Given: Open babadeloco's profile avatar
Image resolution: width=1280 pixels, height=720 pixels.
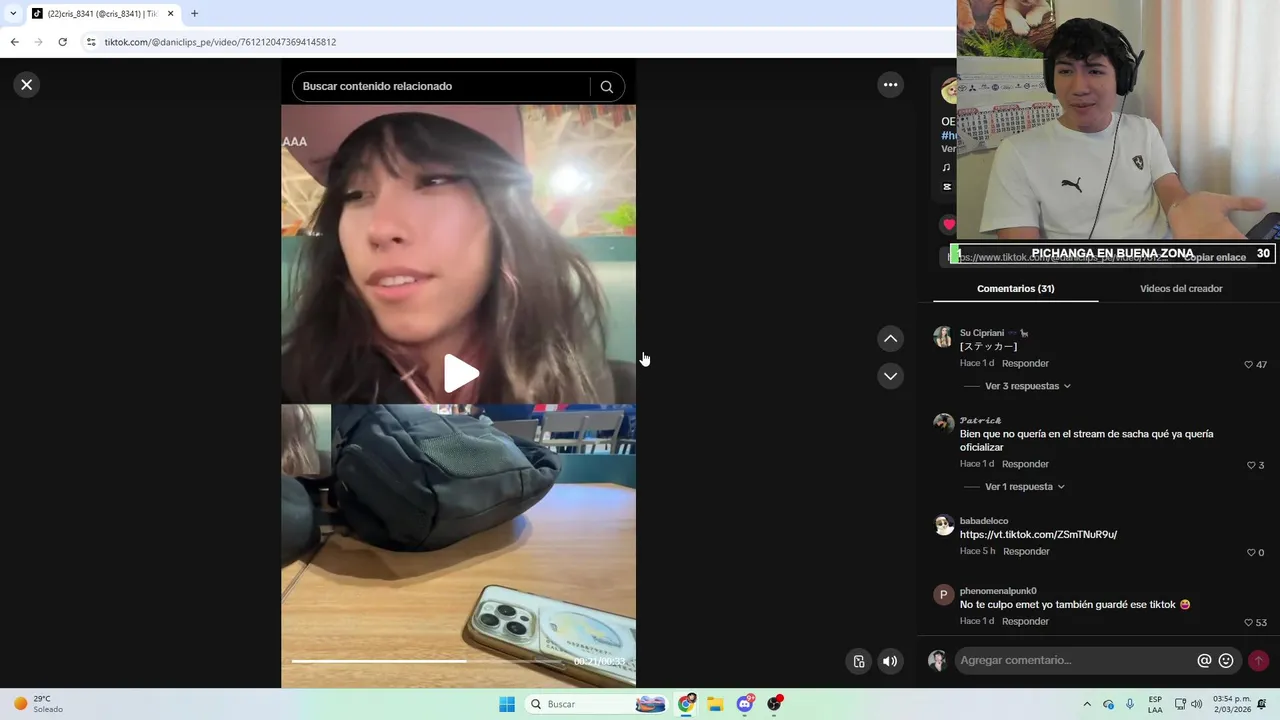Looking at the screenshot, I should 943,525.
